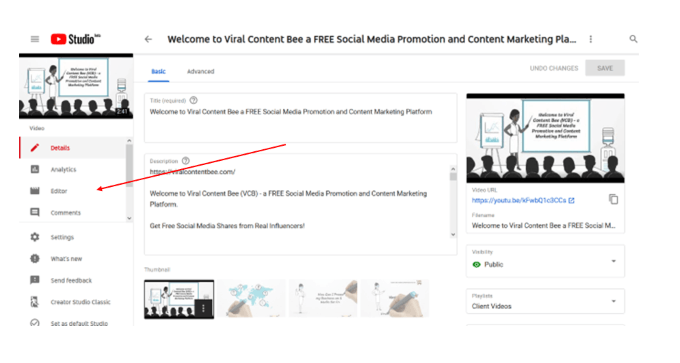Open the selected thumbnail's three-dot menu

pyautogui.click(x=203, y=308)
